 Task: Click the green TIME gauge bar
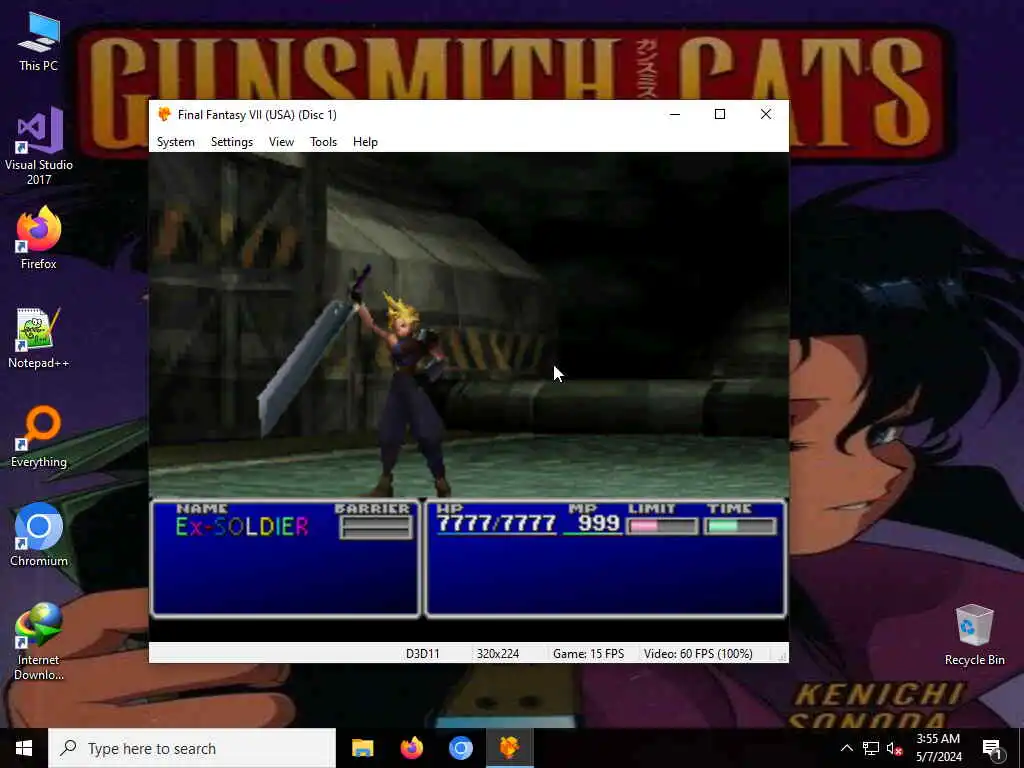[740, 526]
